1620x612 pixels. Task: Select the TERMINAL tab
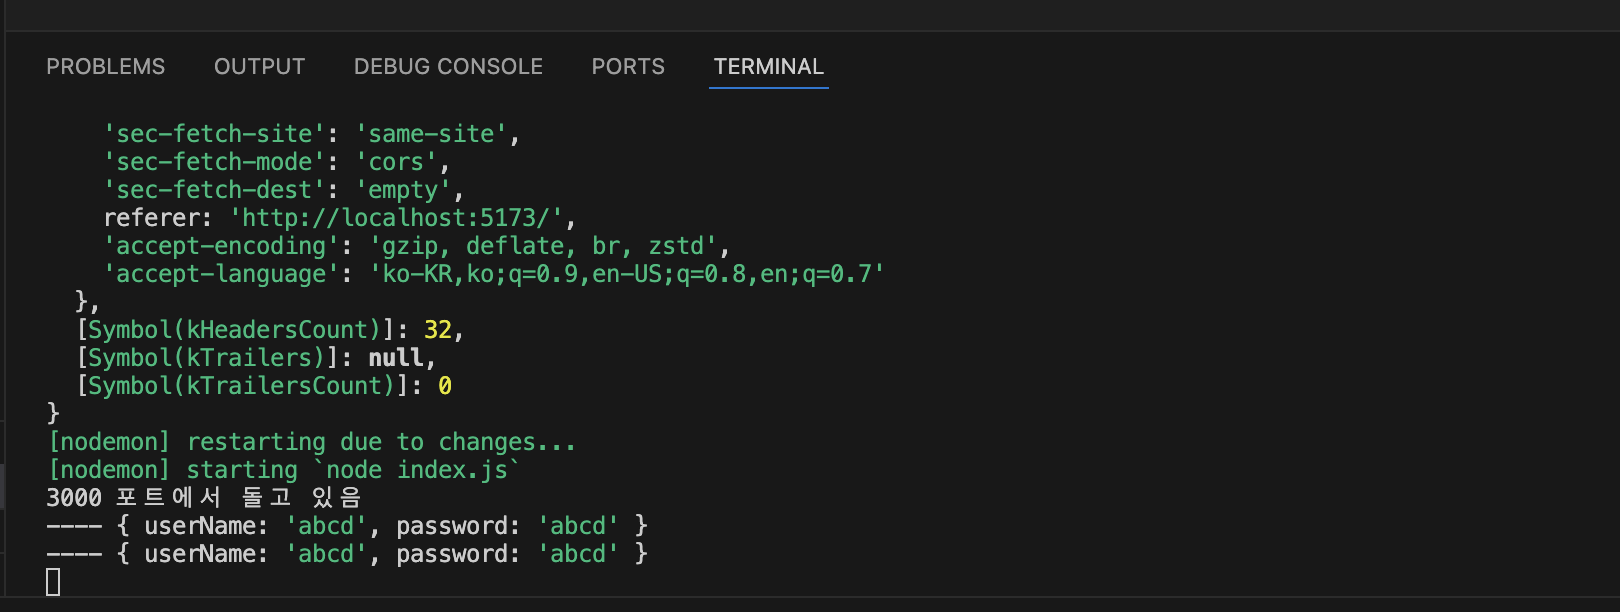tap(768, 66)
